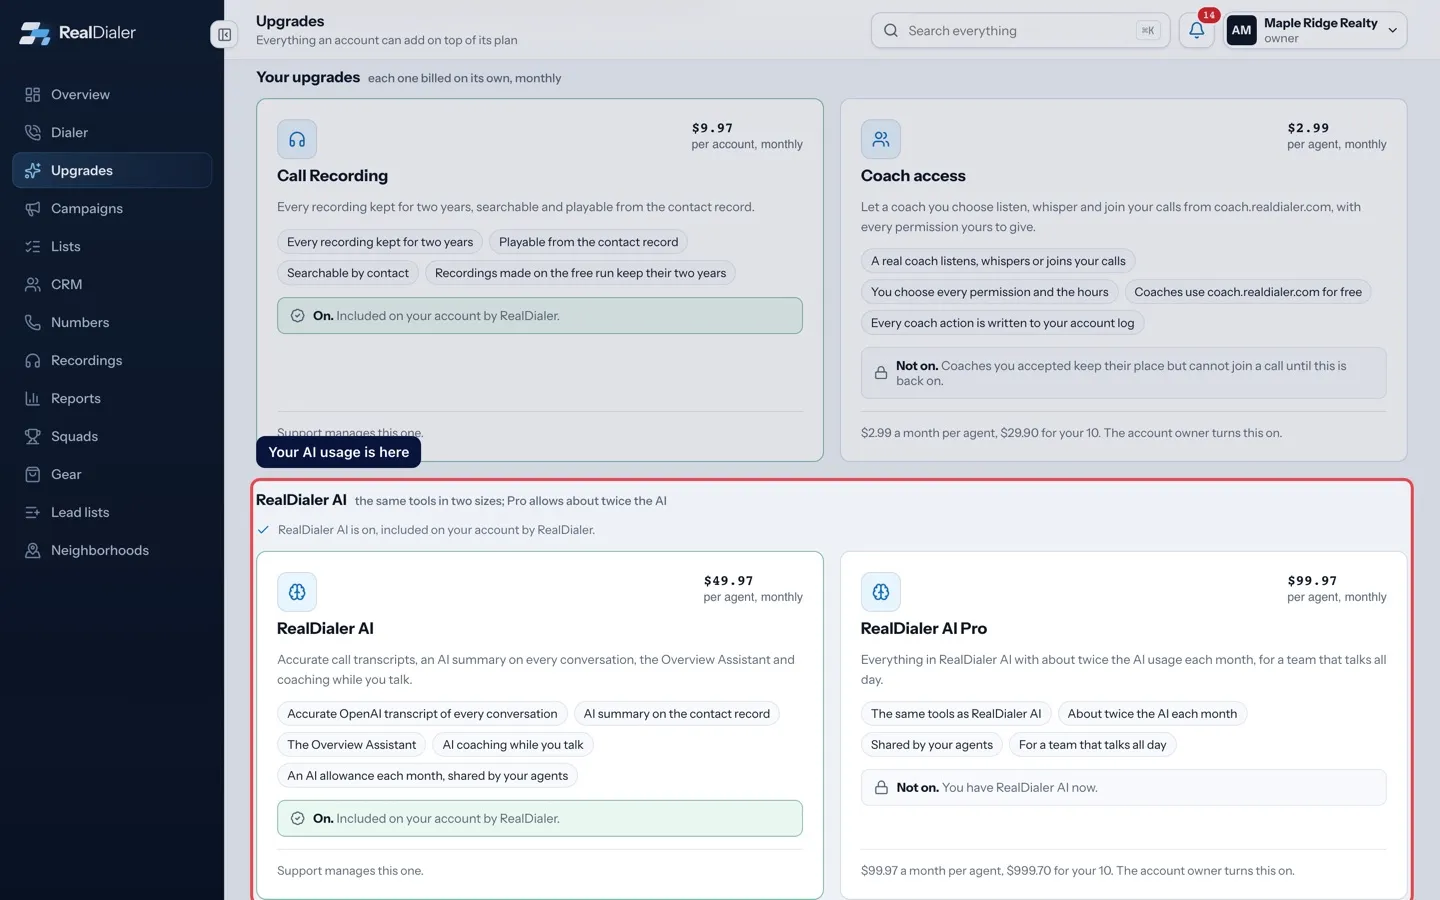Image resolution: width=1440 pixels, height=900 pixels.
Task: Collapse the sidebar panel toggle
Action: tap(224, 34)
